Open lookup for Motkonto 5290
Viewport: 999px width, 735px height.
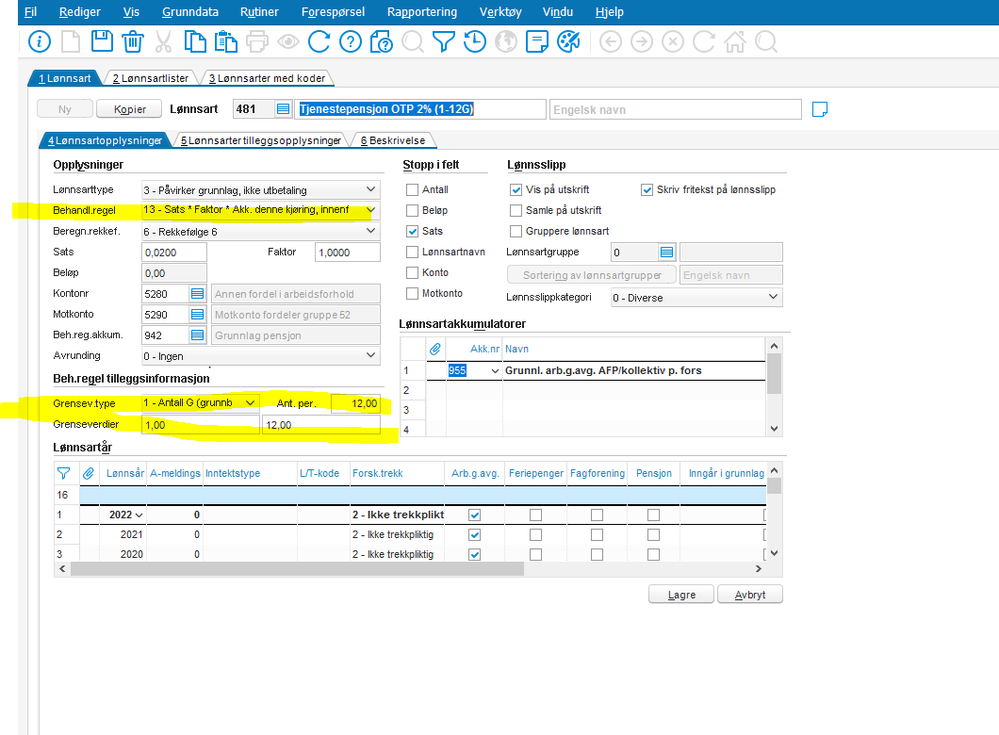pos(198,315)
